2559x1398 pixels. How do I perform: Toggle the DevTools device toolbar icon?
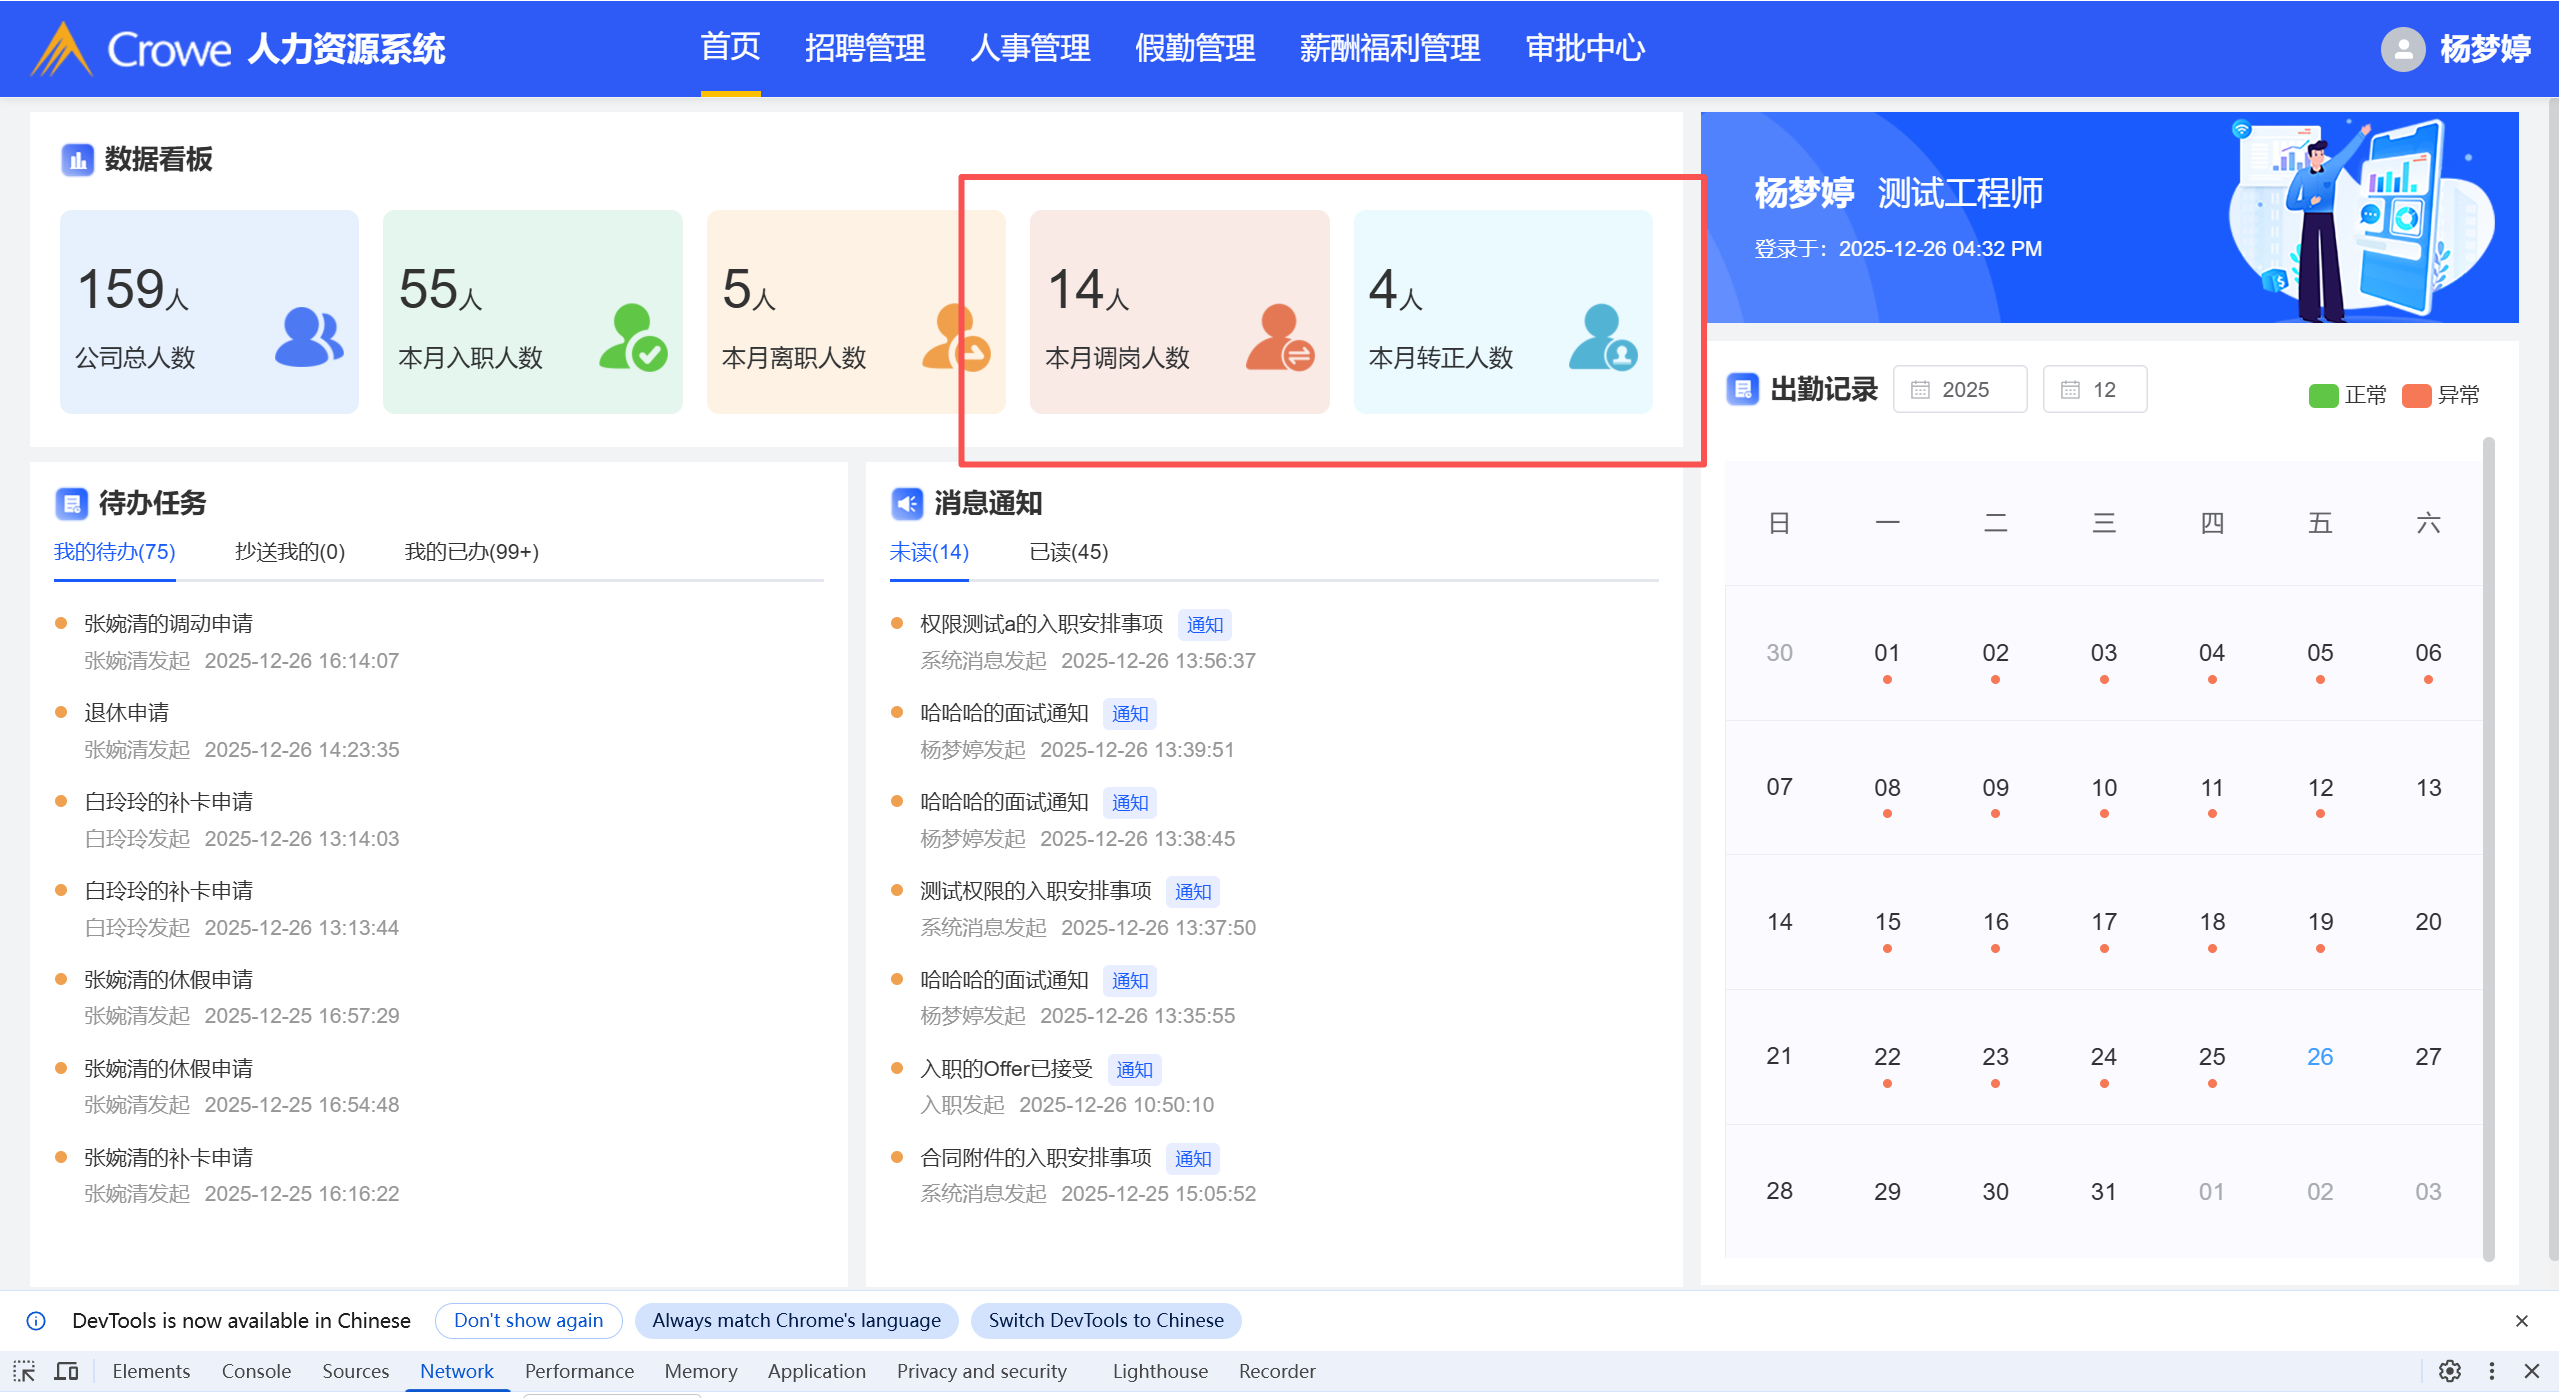[66, 1371]
